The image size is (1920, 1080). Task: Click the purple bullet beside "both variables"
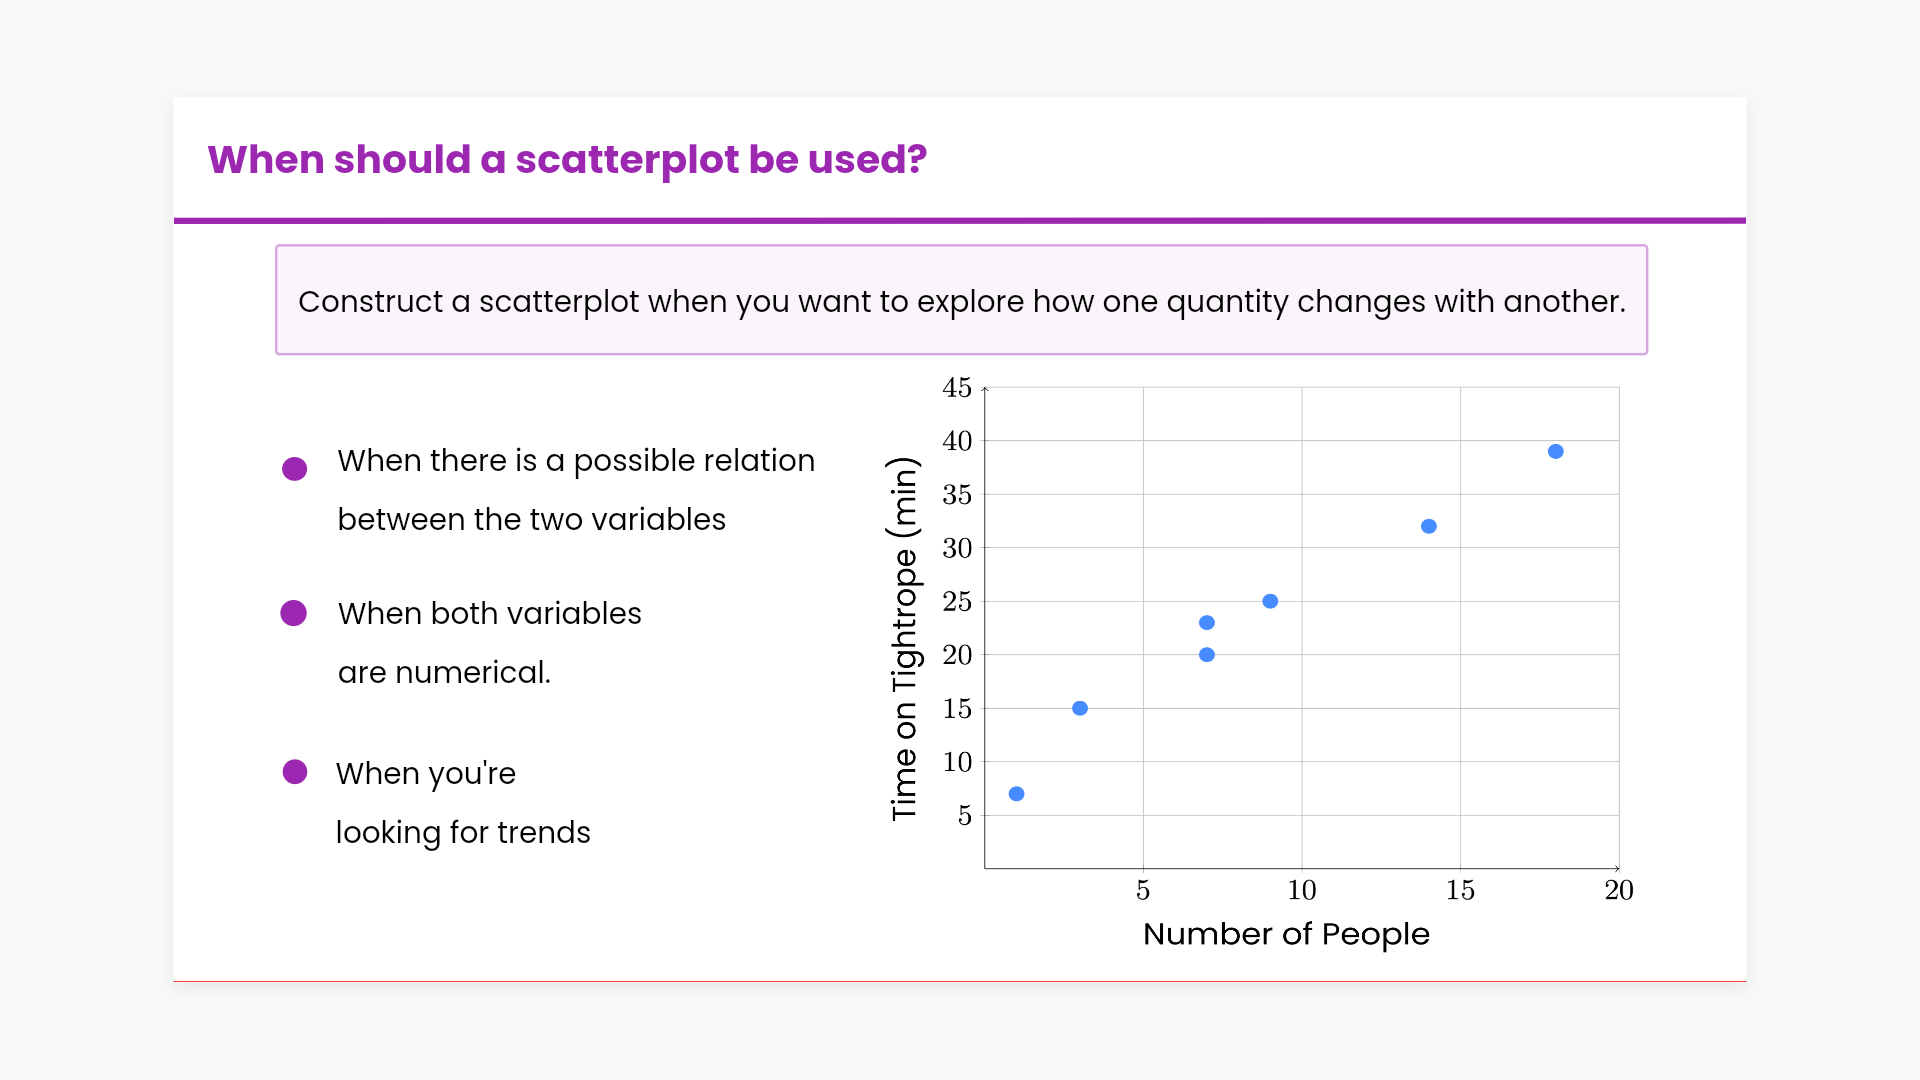click(x=293, y=613)
